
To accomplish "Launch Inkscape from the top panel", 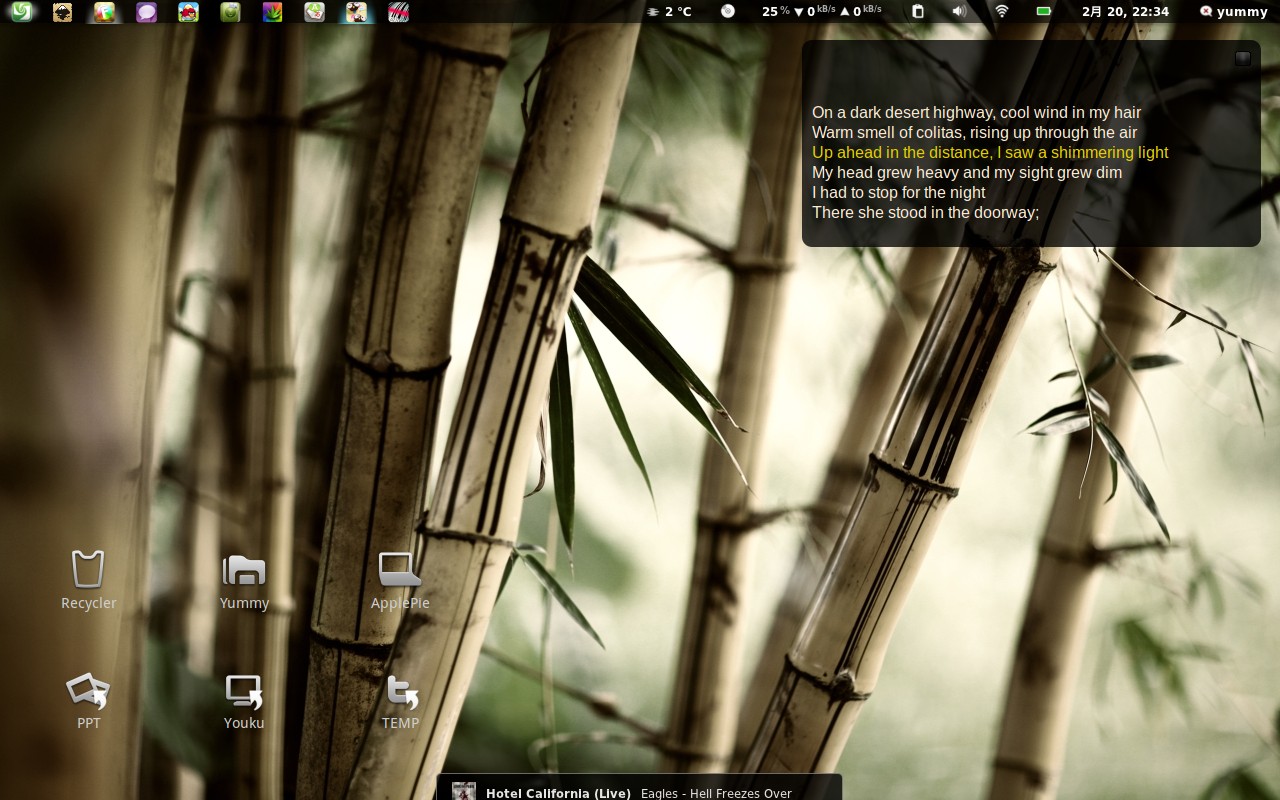I will 62,12.
